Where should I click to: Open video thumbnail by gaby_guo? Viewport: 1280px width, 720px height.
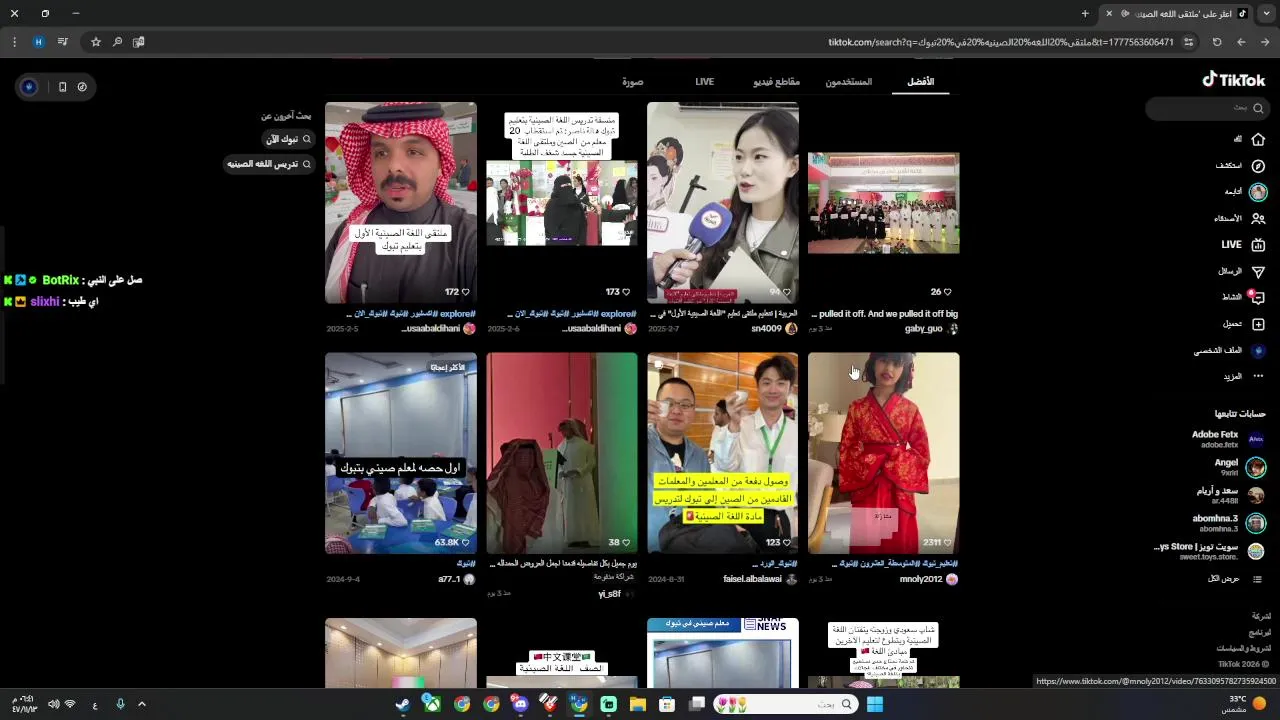883,203
